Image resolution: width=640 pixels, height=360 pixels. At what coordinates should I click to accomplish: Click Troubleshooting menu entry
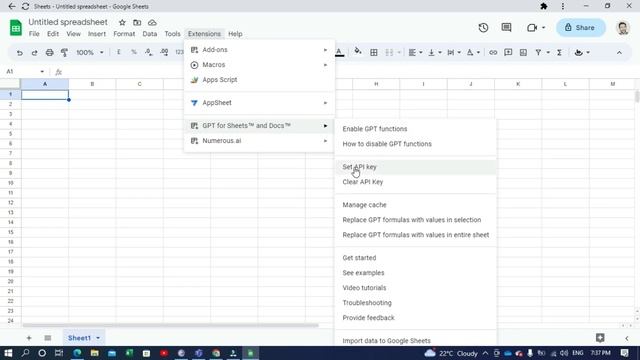pos(416,303)
